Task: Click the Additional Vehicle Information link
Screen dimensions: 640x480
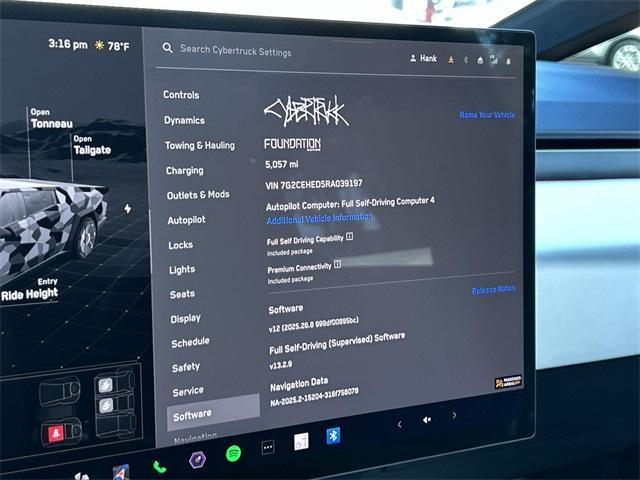Action: [x=319, y=218]
